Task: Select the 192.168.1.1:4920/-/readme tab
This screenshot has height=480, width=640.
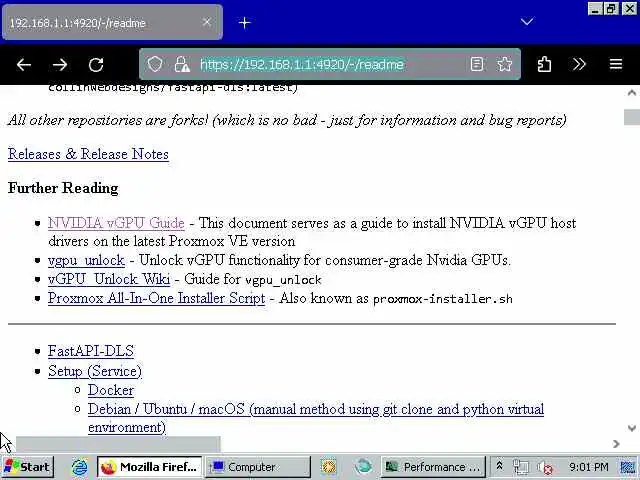Action: click(112, 22)
